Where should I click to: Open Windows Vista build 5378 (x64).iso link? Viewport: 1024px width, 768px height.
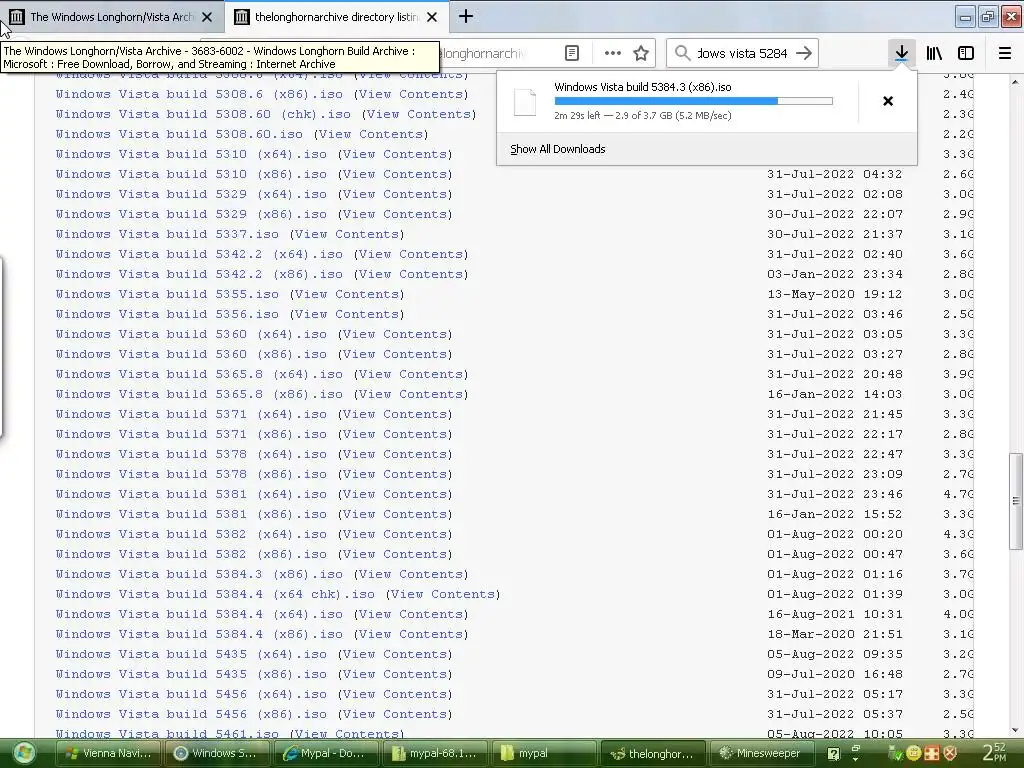tap(191, 454)
